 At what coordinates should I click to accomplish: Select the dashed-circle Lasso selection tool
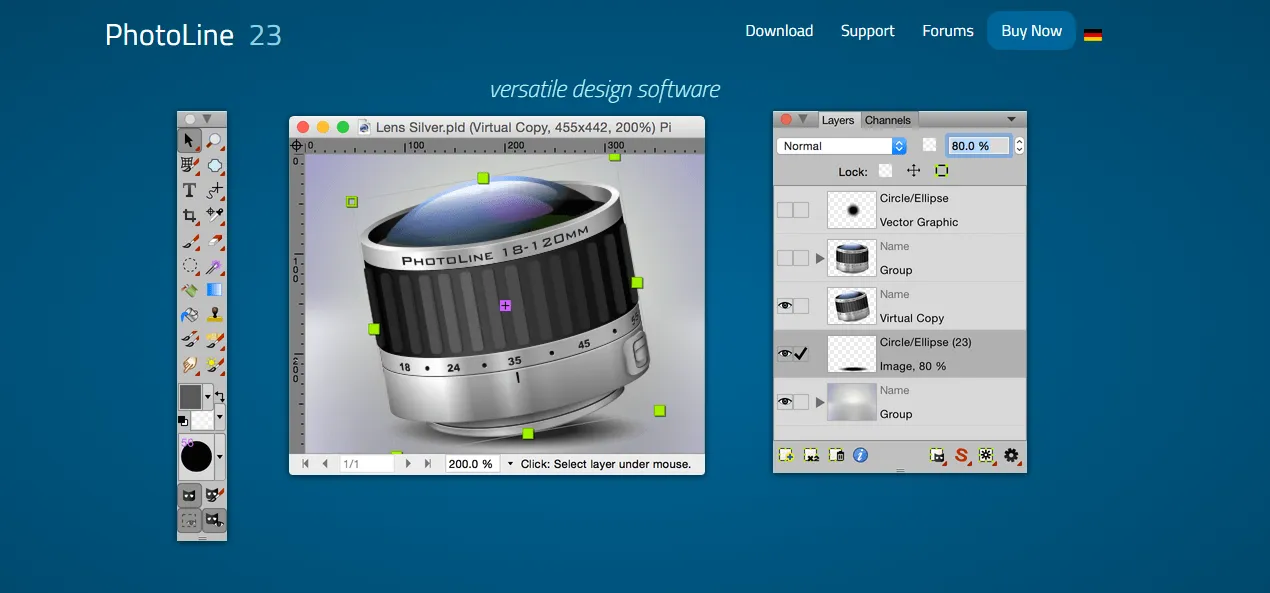click(189, 266)
